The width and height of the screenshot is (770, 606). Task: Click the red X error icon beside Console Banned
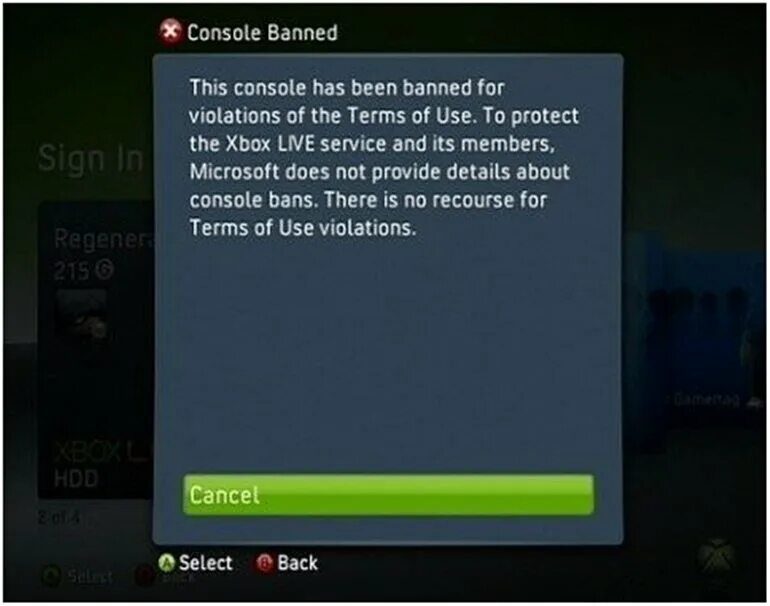[x=170, y=33]
